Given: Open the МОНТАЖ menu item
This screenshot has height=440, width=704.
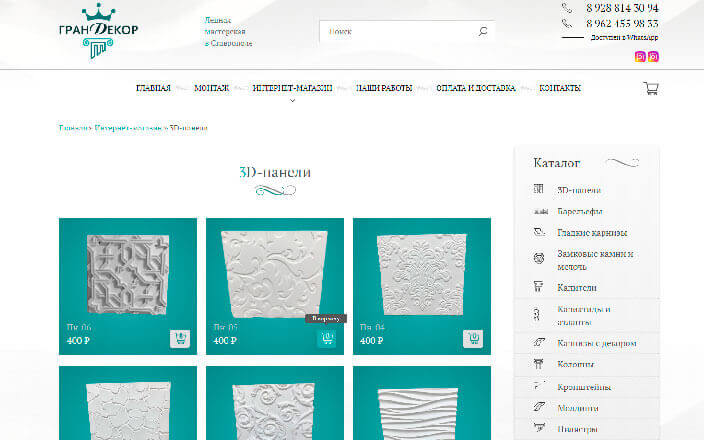Looking at the screenshot, I should (x=211, y=88).
